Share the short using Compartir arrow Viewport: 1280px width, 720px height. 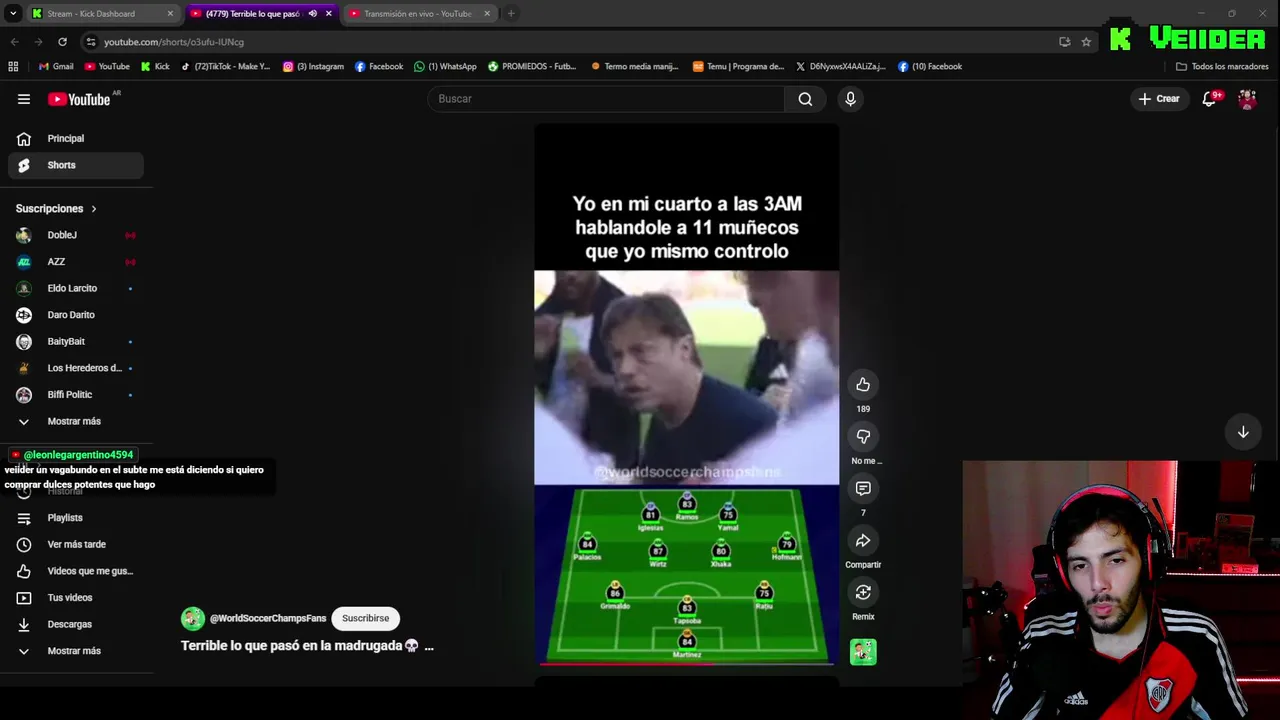tap(863, 541)
